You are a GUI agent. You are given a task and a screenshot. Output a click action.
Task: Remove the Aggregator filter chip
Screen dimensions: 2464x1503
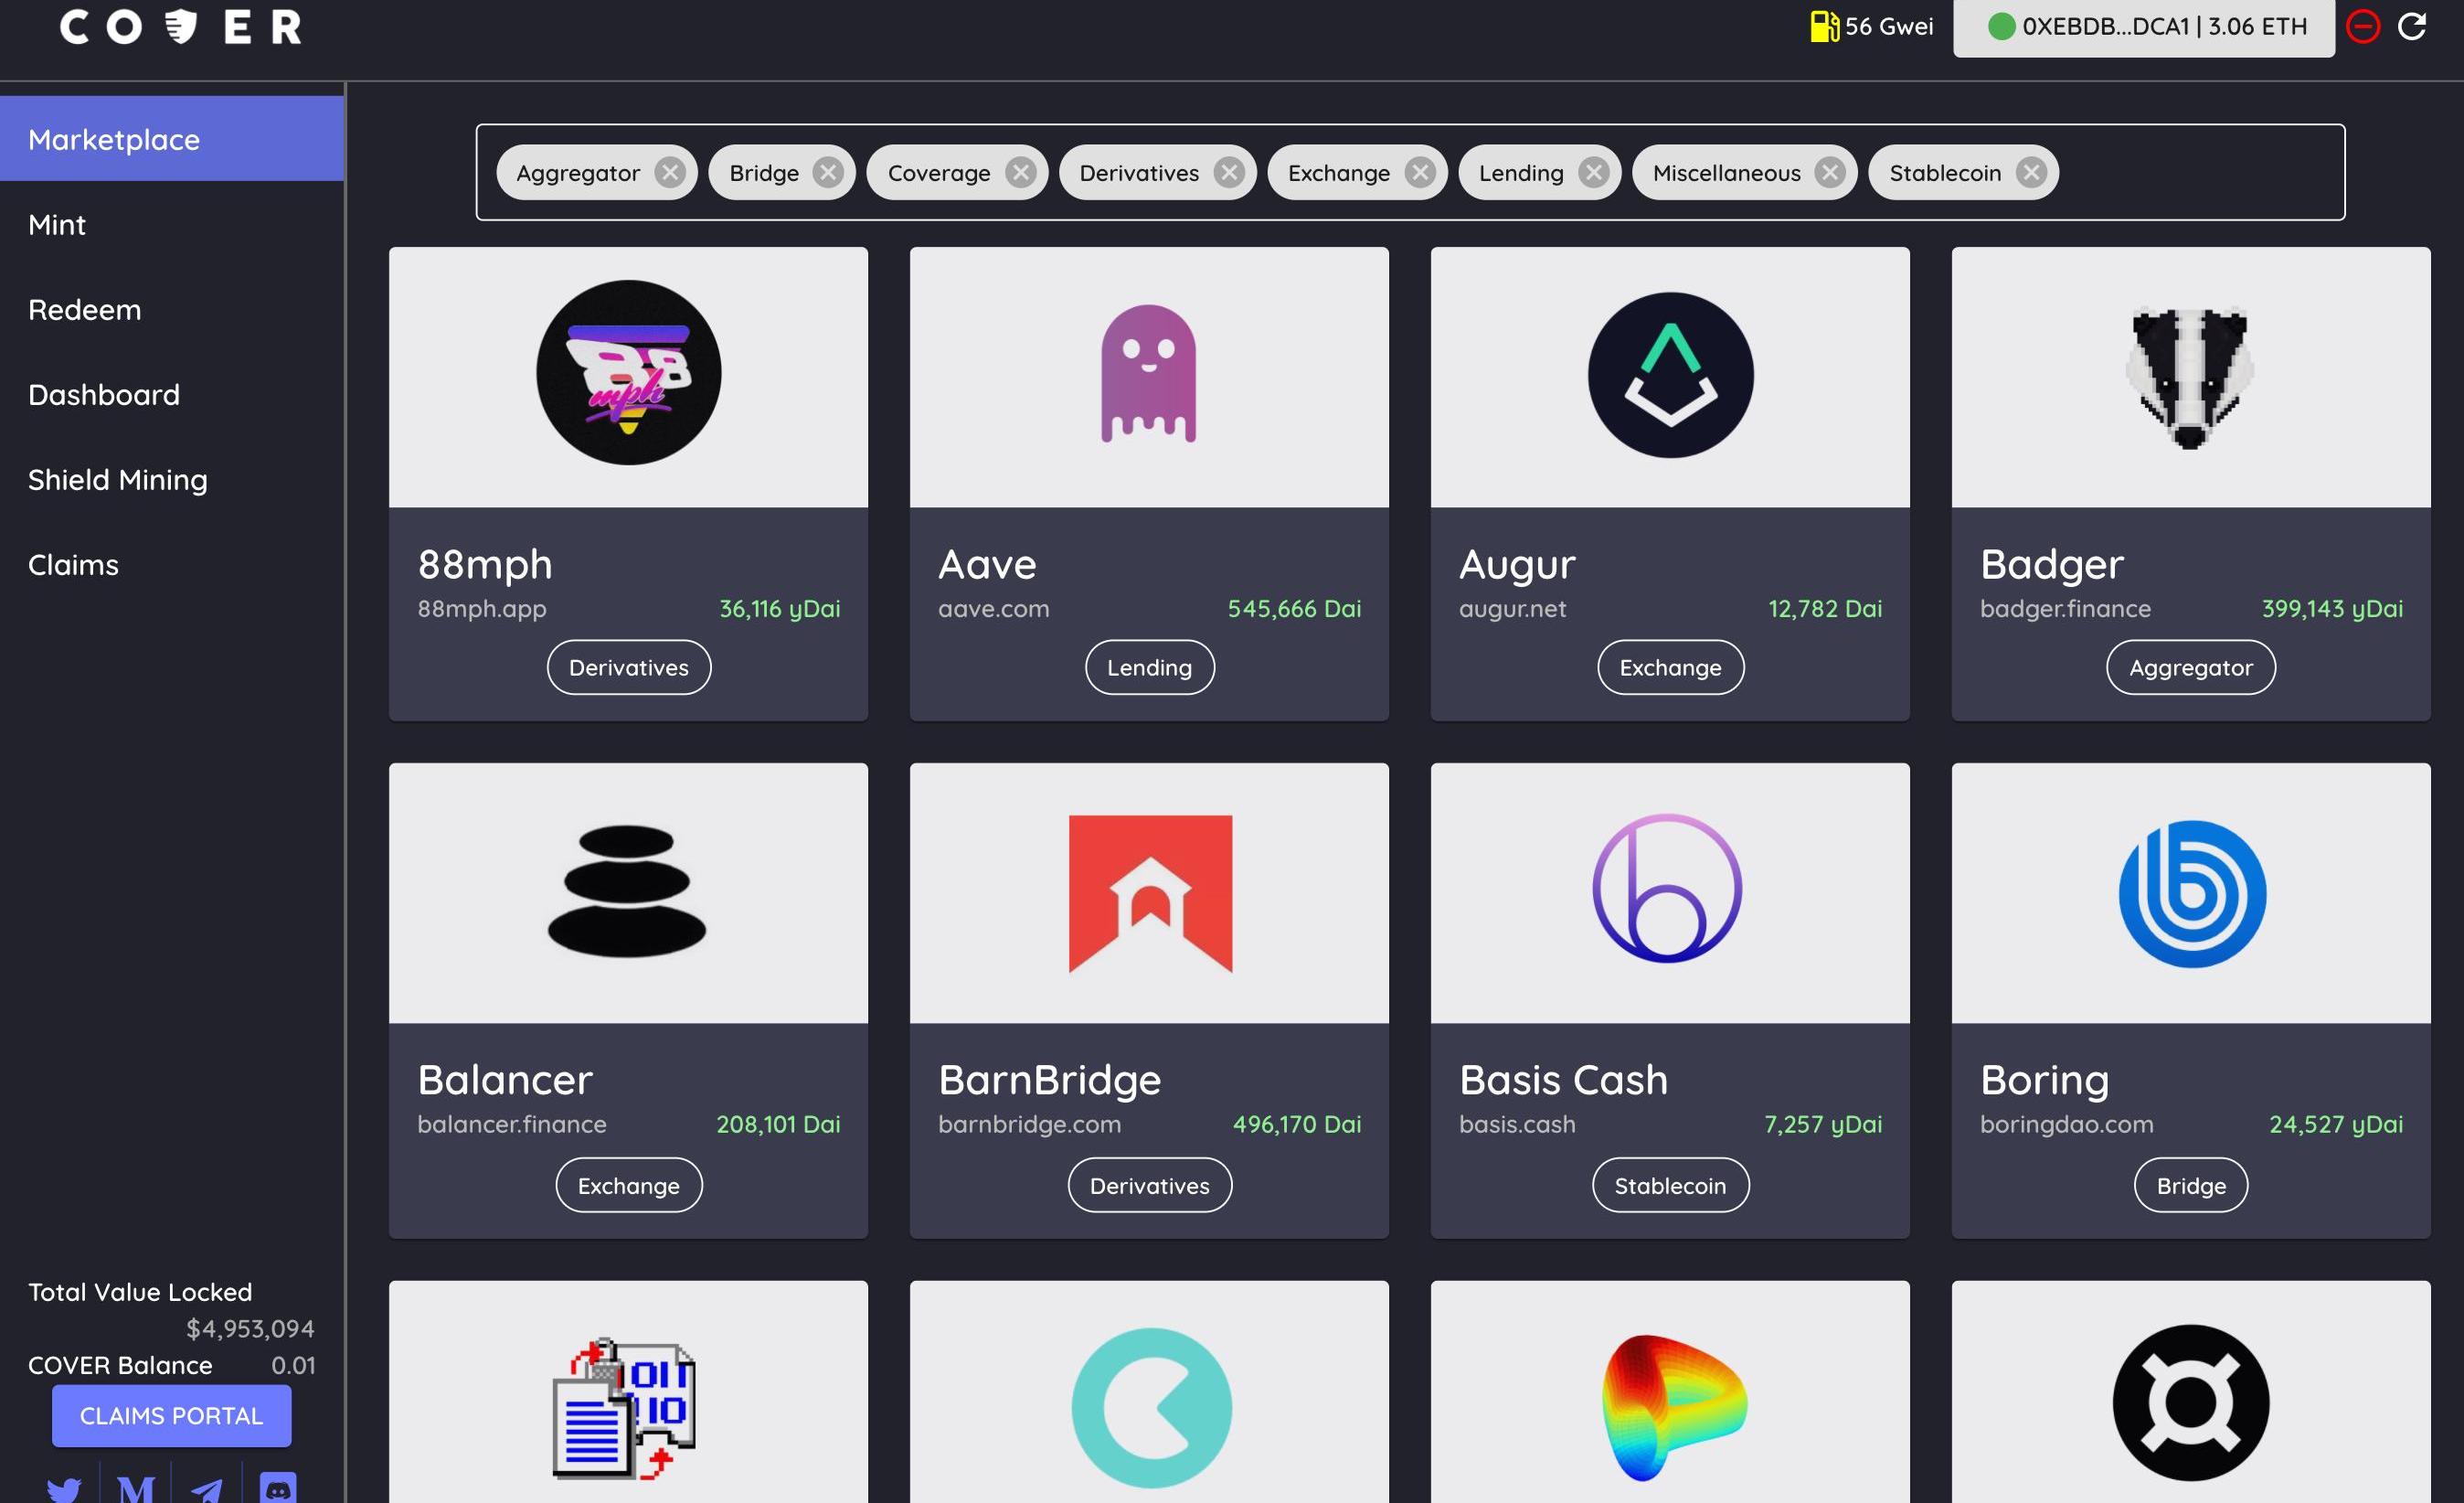pyautogui.click(x=669, y=173)
